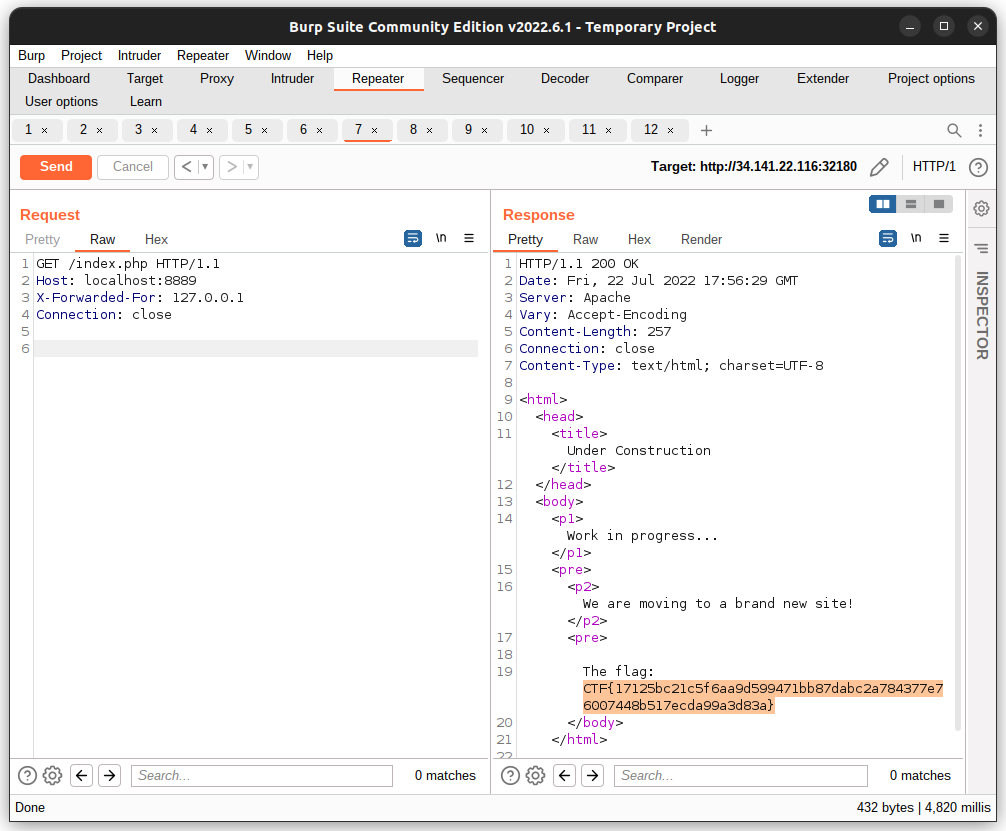The height and width of the screenshot is (831, 1006).
Task: Click the pencil icon to edit target
Action: coord(879,167)
